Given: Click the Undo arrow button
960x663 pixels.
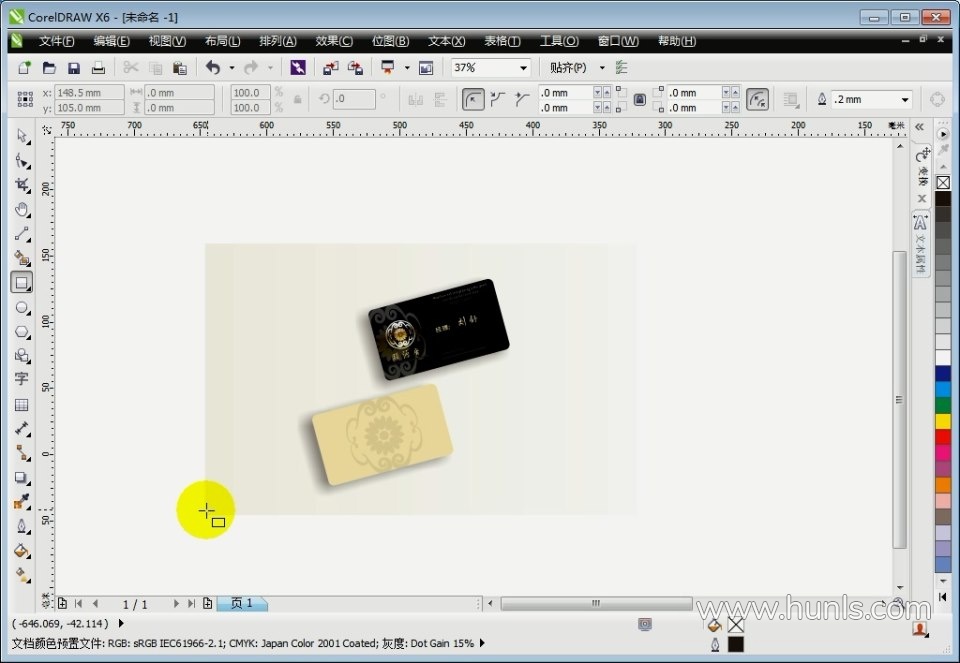Looking at the screenshot, I should (x=212, y=68).
